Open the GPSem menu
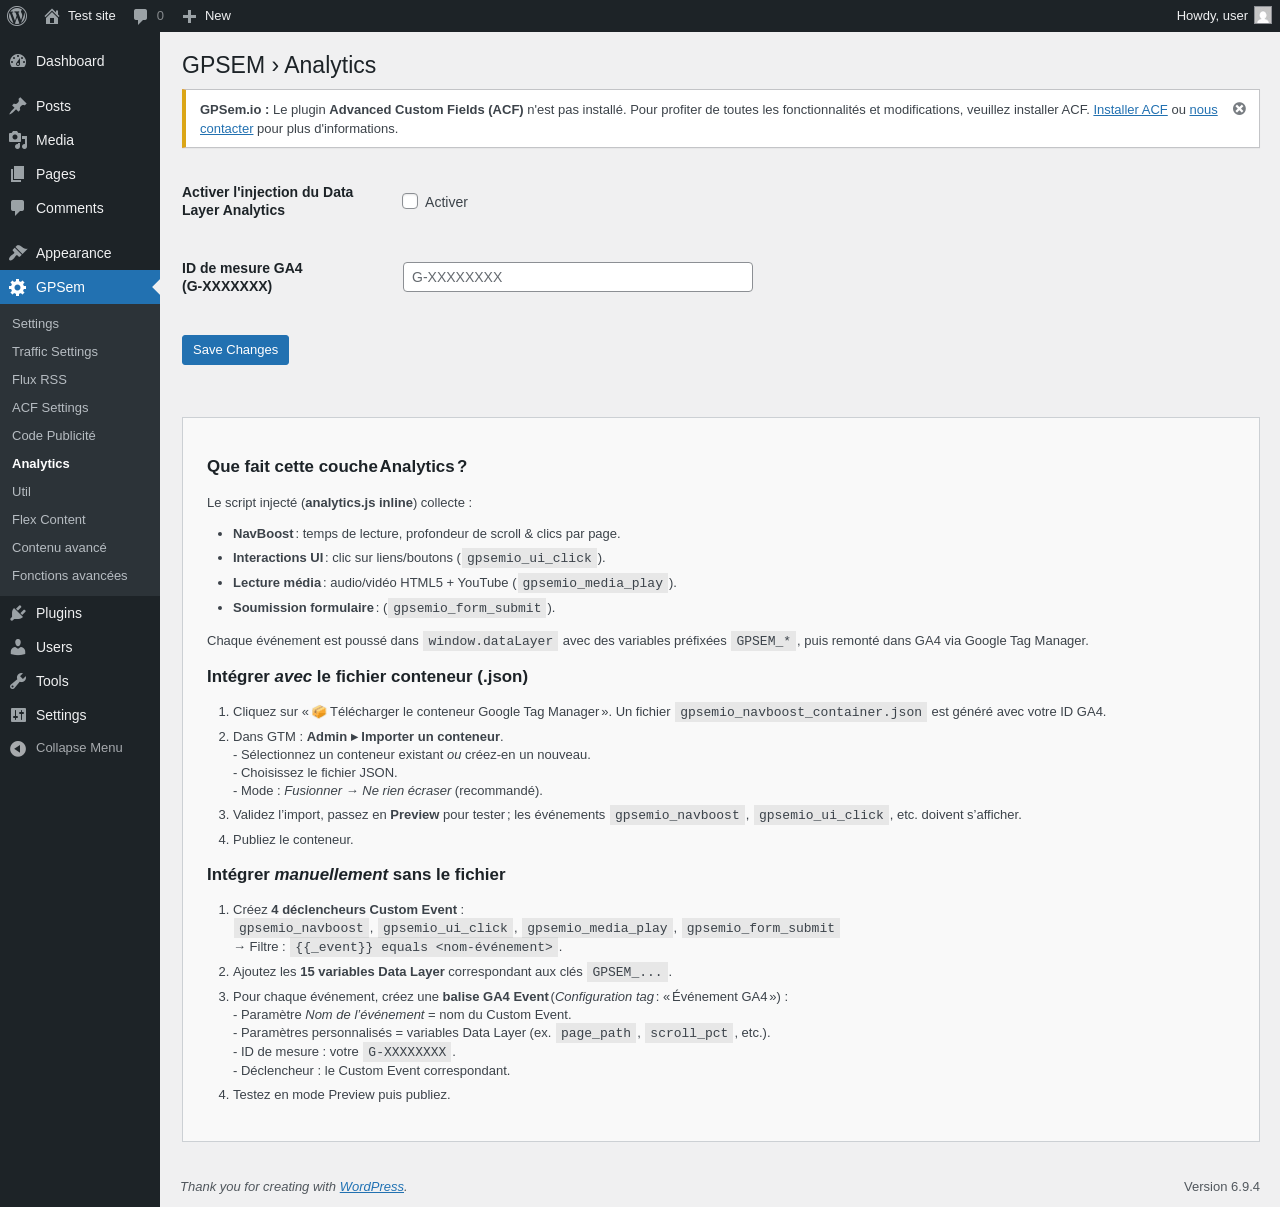Screen dimensions: 1280x1207 80,287
